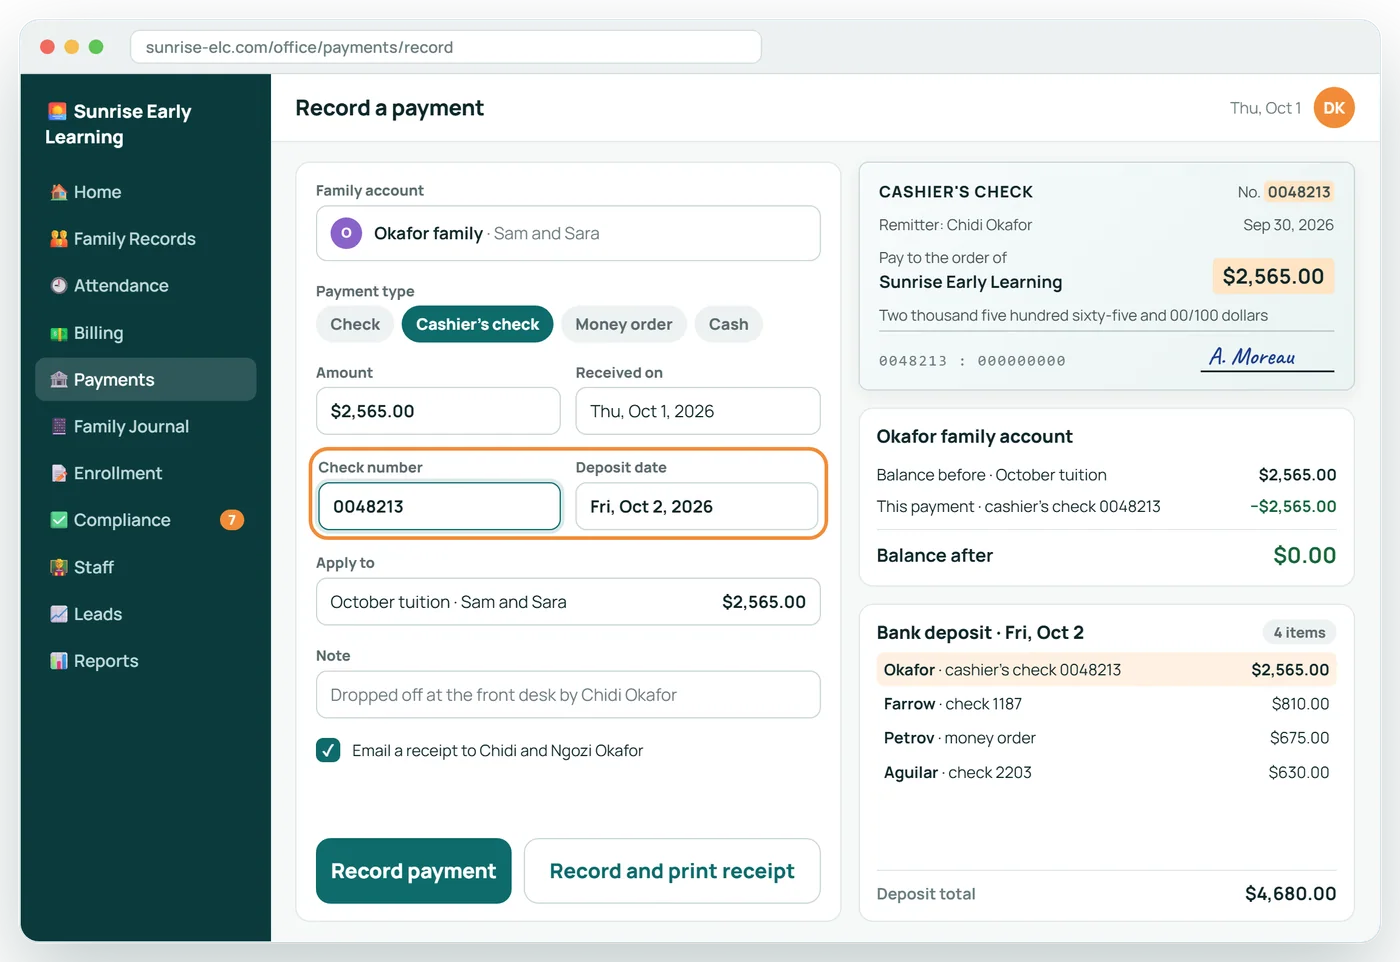This screenshot has height=962, width=1400.
Task: Click the Family Journal notebook icon
Action: pos(59,426)
